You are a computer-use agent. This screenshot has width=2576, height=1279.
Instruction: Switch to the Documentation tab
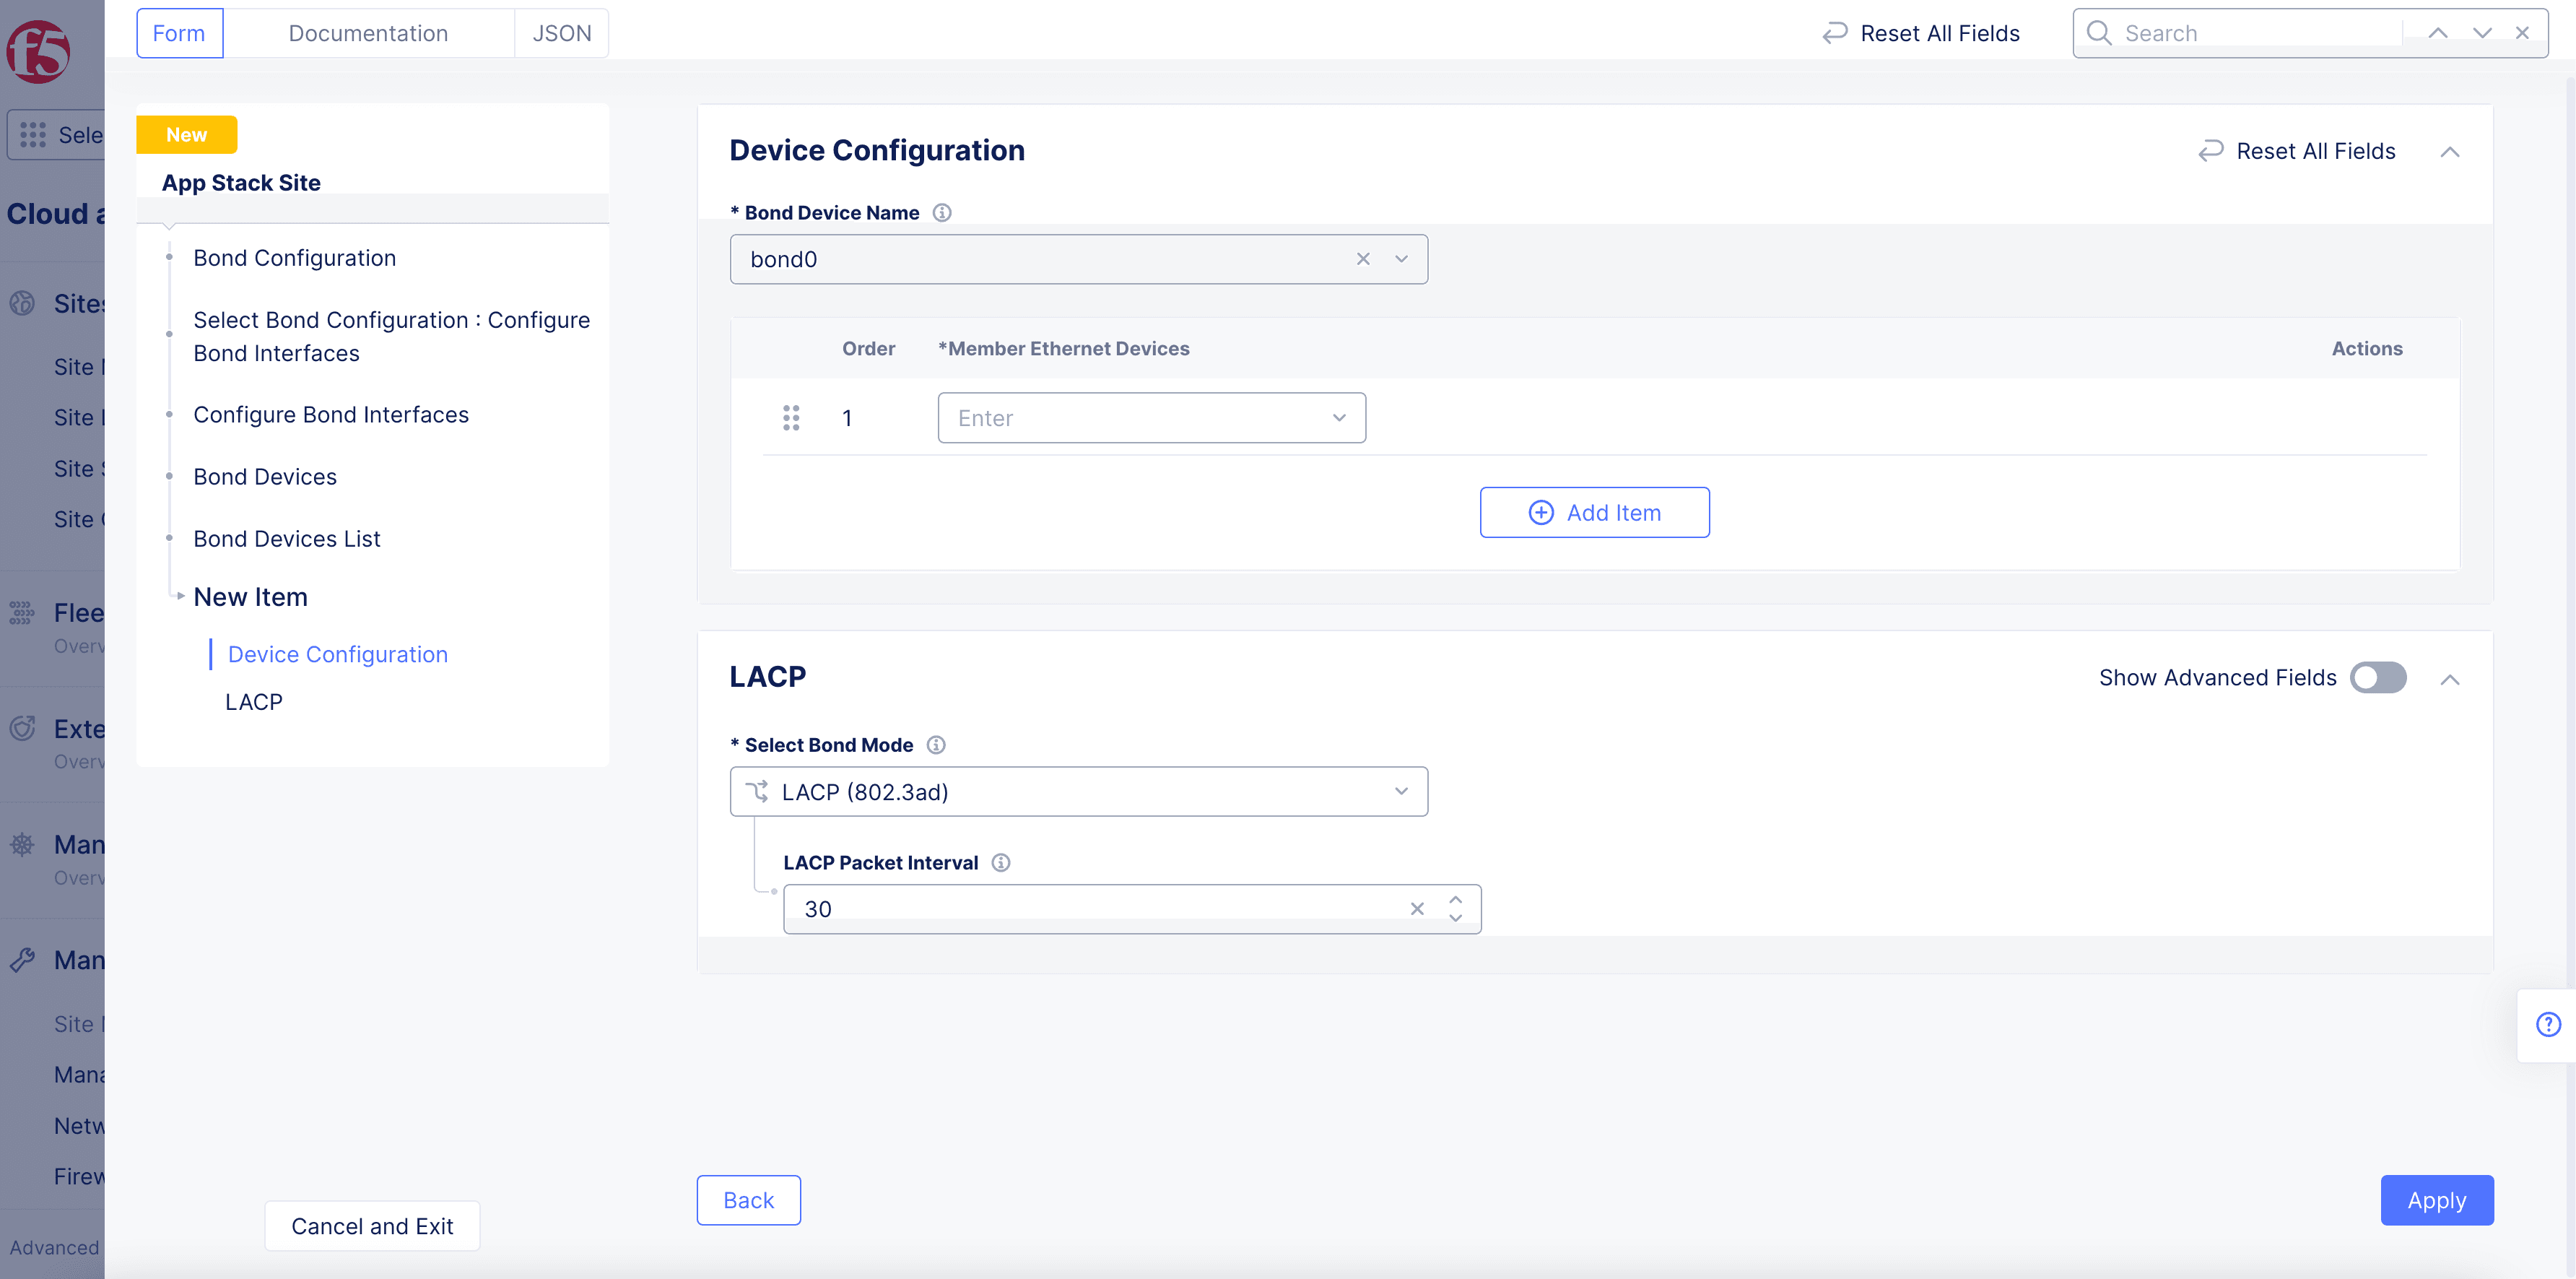point(368,33)
